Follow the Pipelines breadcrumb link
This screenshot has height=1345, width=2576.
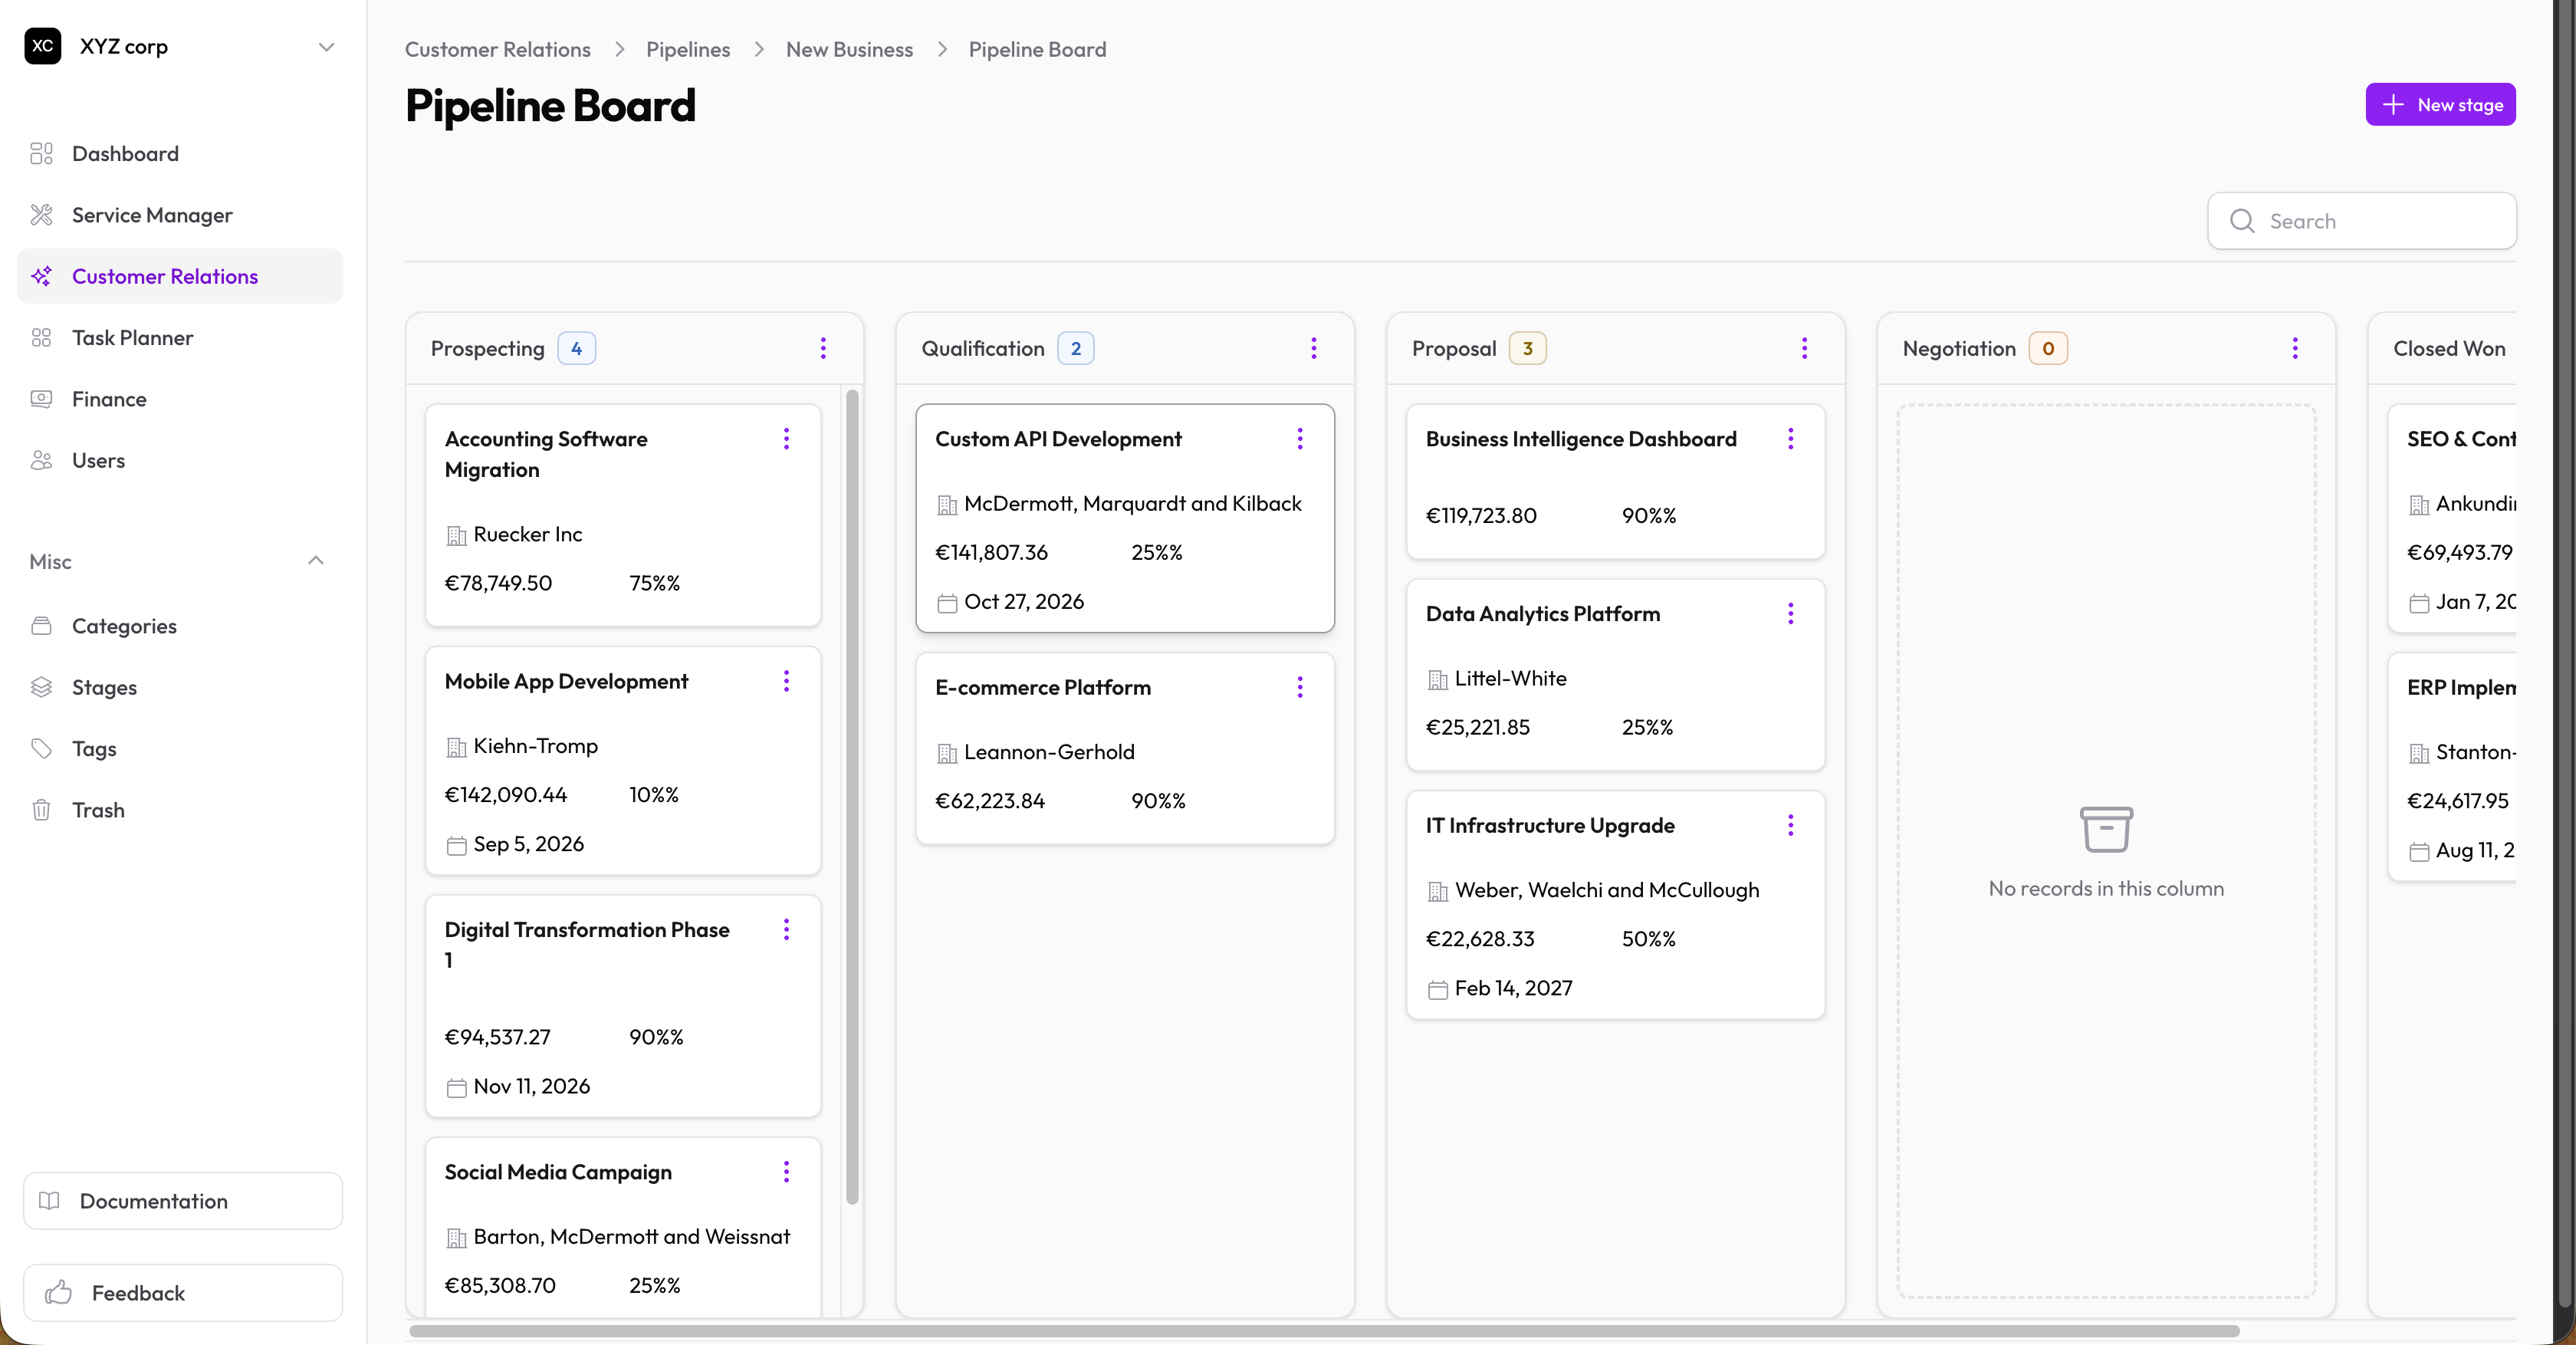tap(688, 49)
